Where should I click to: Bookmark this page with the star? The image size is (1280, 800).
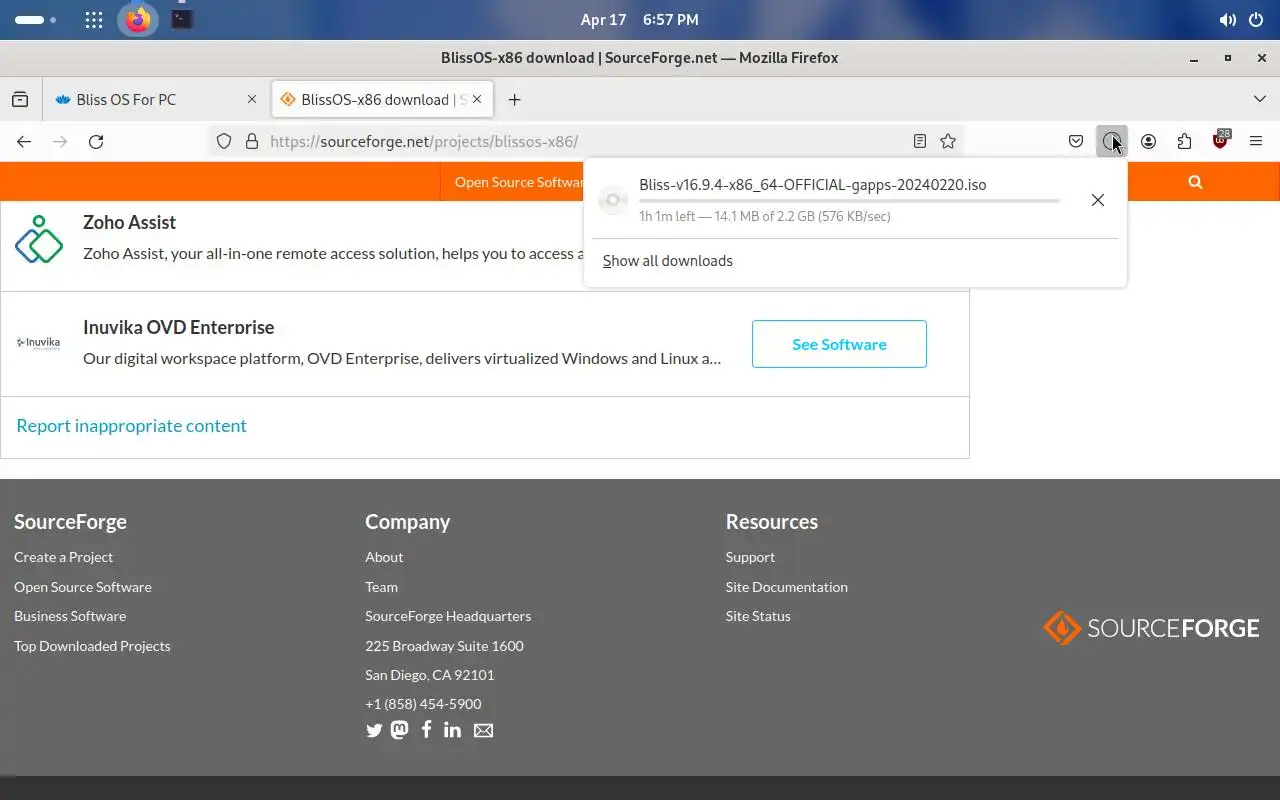[x=948, y=141]
